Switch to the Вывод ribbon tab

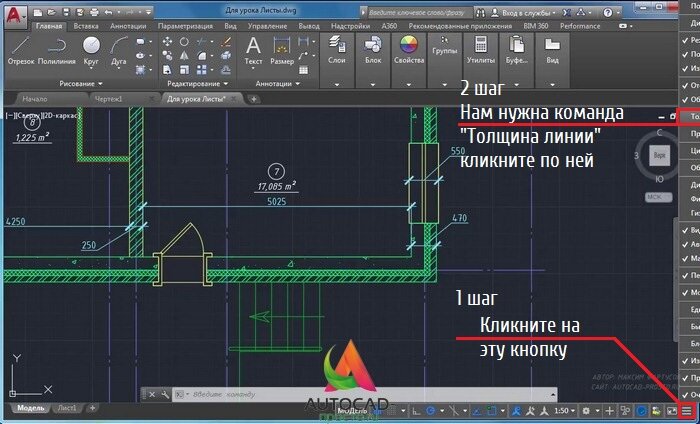pos(309,26)
